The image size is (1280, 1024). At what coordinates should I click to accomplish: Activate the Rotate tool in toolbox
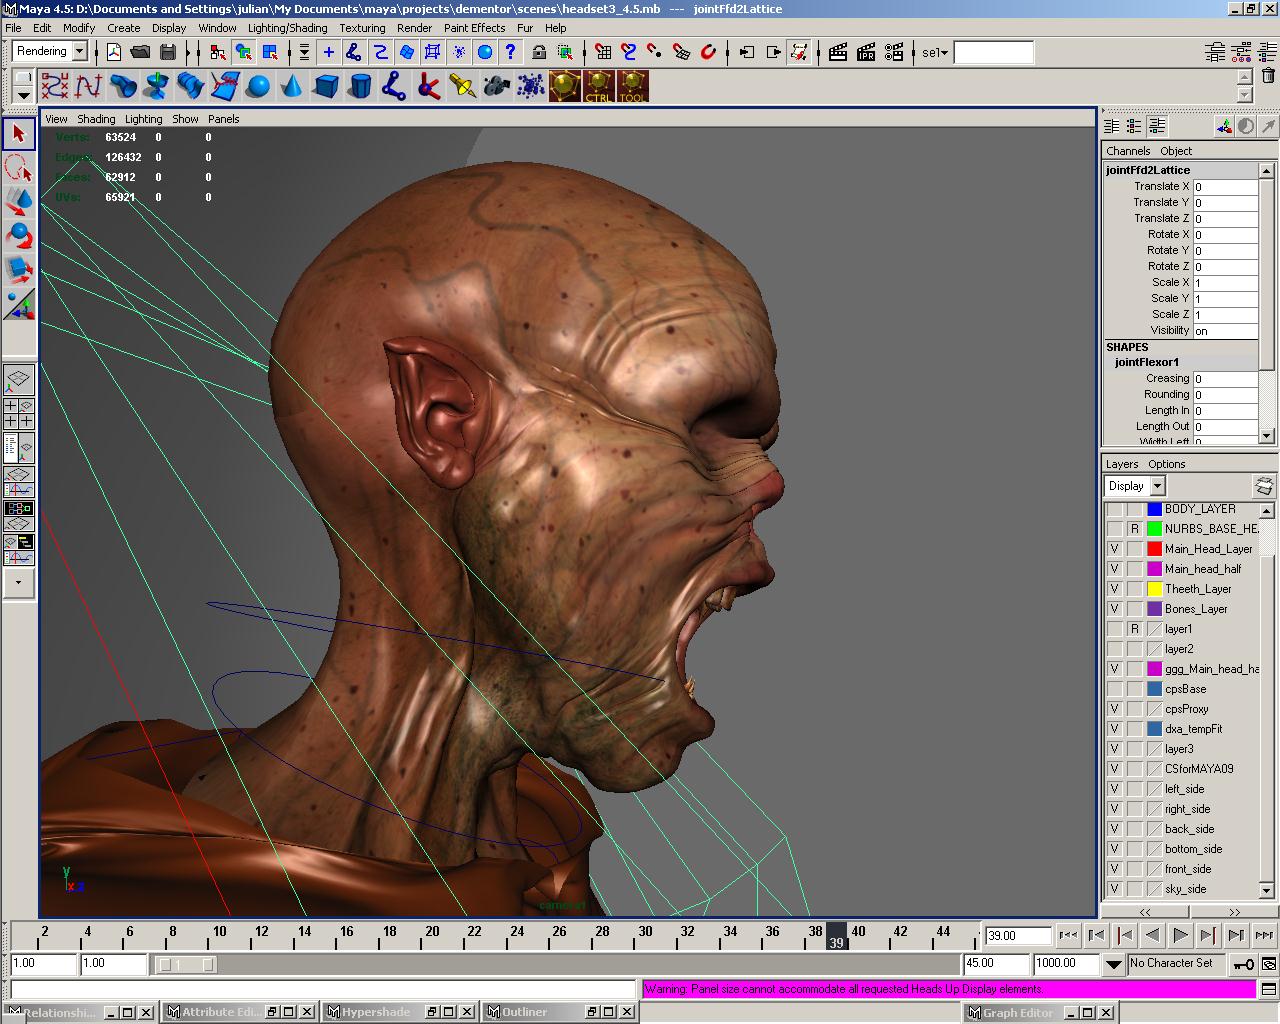pyautogui.click(x=19, y=235)
